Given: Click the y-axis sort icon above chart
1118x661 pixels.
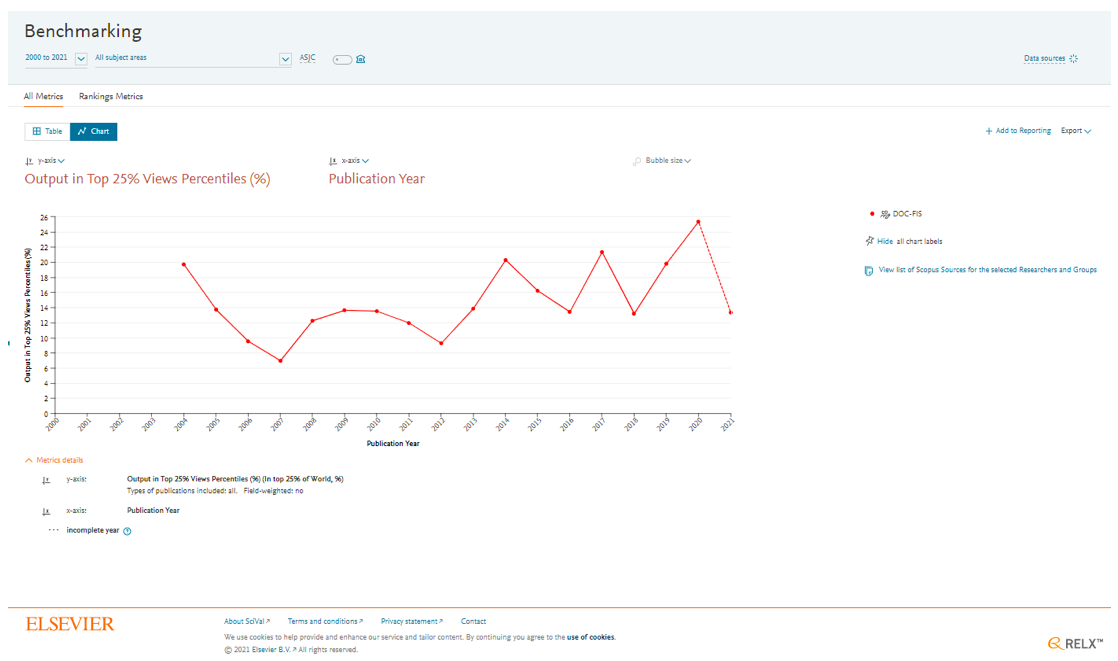Looking at the screenshot, I should click(x=29, y=161).
